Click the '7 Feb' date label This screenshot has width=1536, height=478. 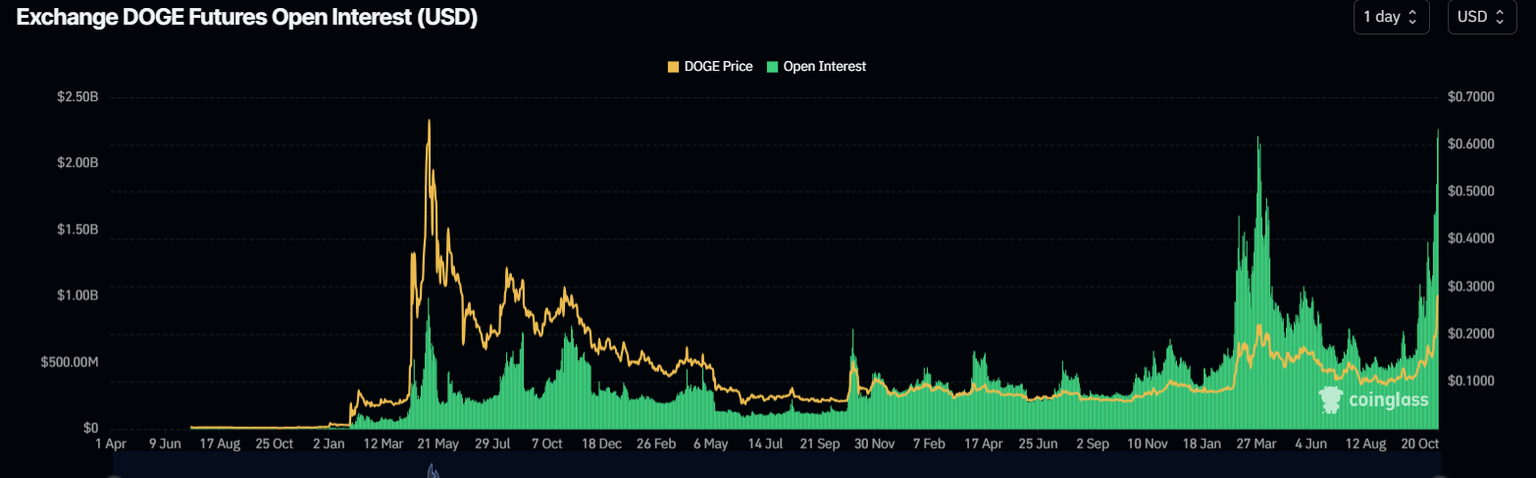coord(928,443)
